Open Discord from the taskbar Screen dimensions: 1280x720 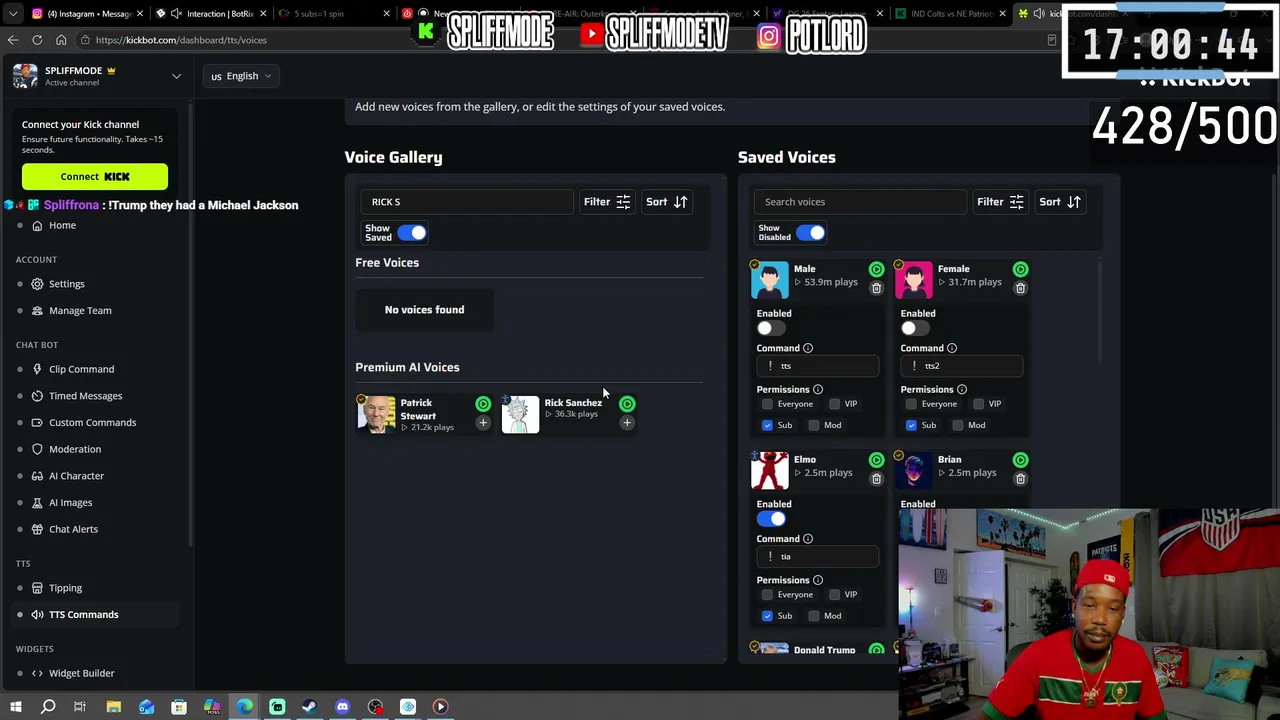pyautogui.click(x=342, y=707)
